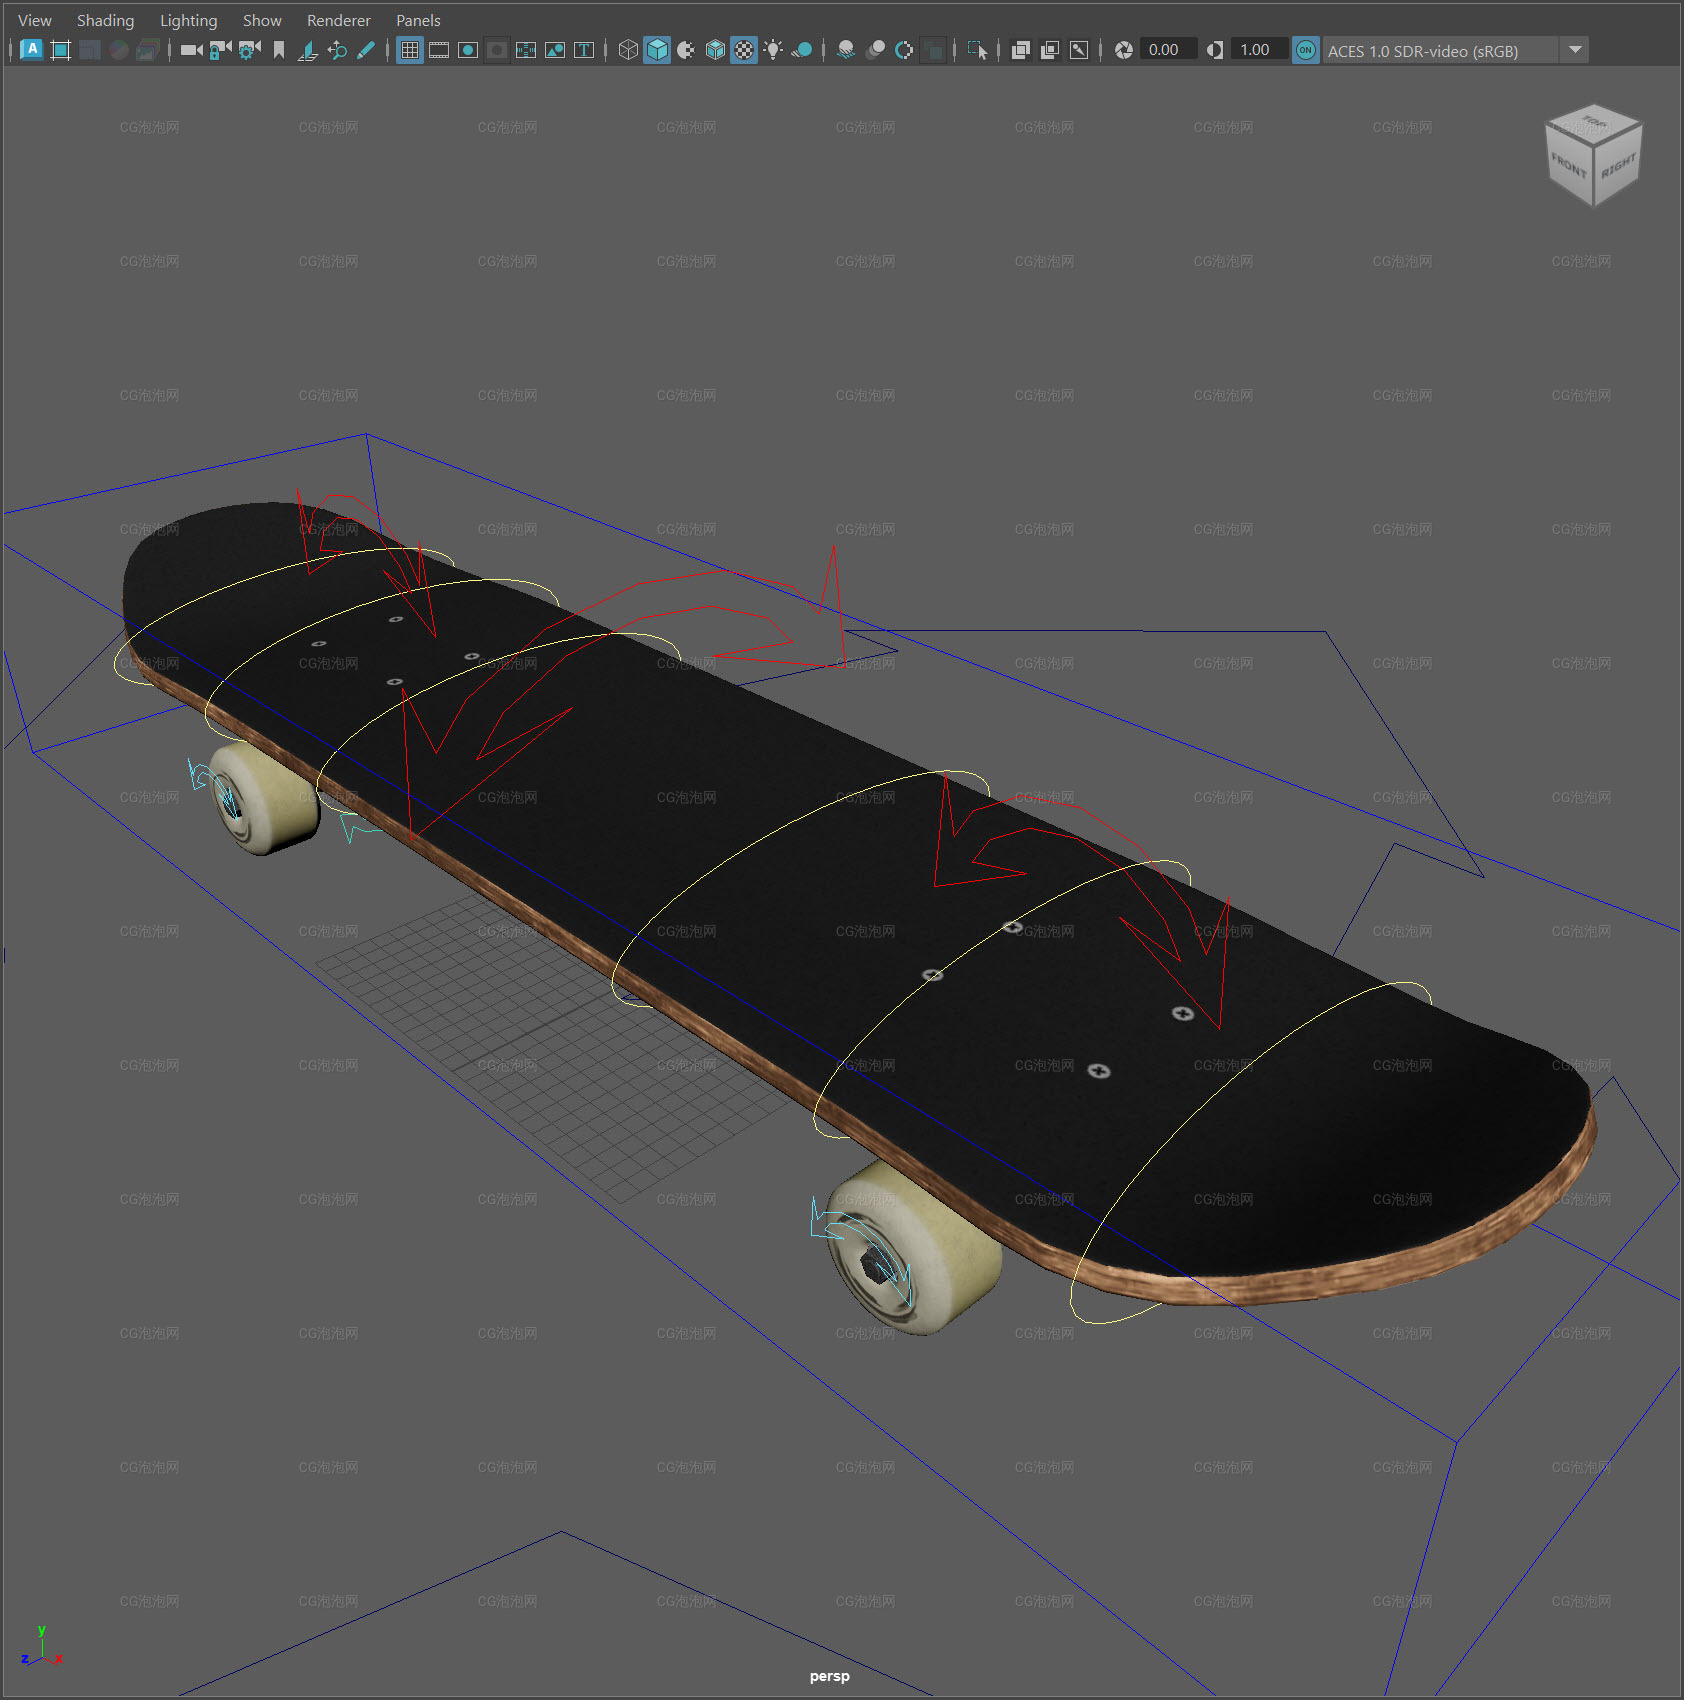Screen dimensions: 1684x1700
Task: Open the Shading menu
Action: 105,20
